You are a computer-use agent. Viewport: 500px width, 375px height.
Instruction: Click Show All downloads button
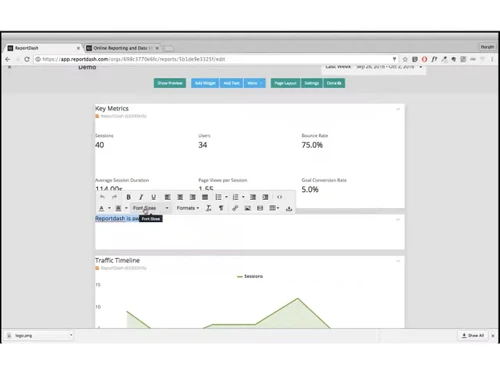pyautogui.click(x=472, y=335)
